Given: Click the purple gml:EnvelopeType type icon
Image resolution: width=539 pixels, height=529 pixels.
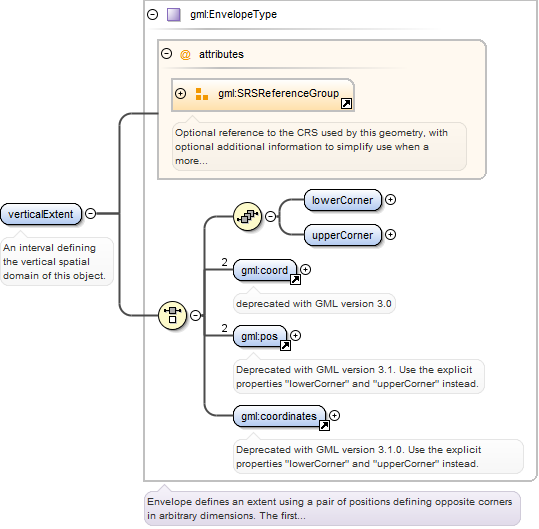Looking at the screenshot, I should tap(174, 15).
